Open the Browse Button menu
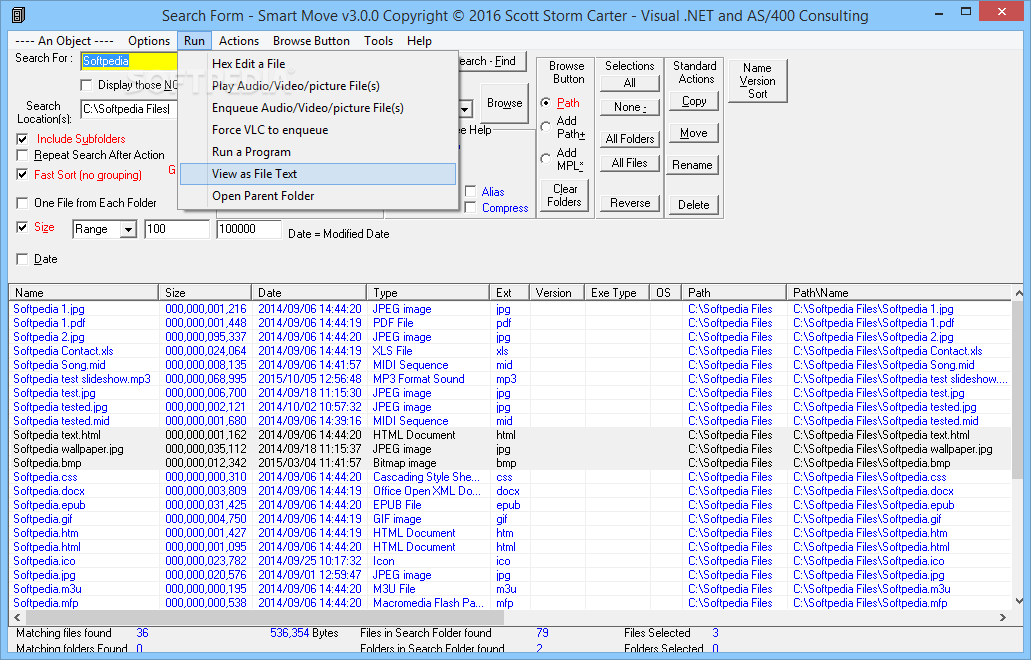 tap(311, 41)
